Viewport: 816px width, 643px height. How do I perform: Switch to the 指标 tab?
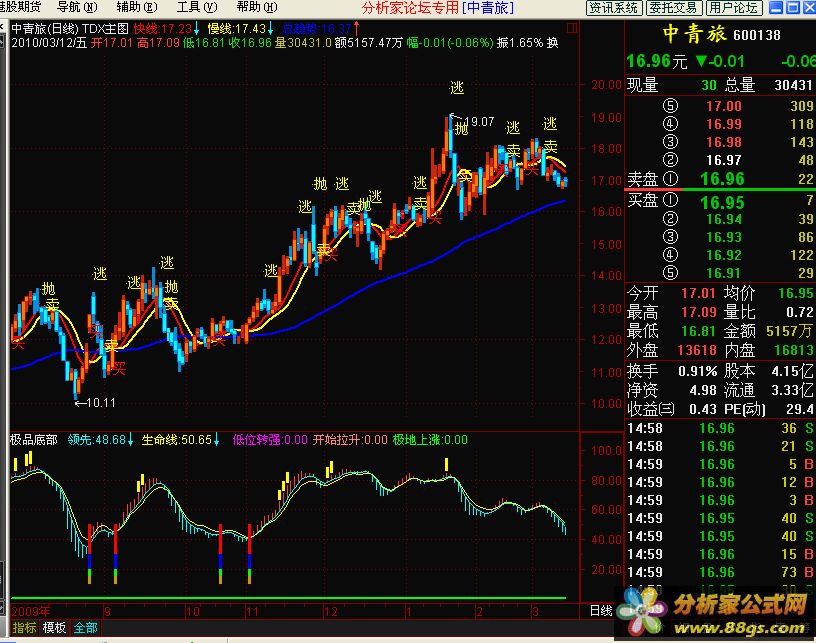point(24,627)
